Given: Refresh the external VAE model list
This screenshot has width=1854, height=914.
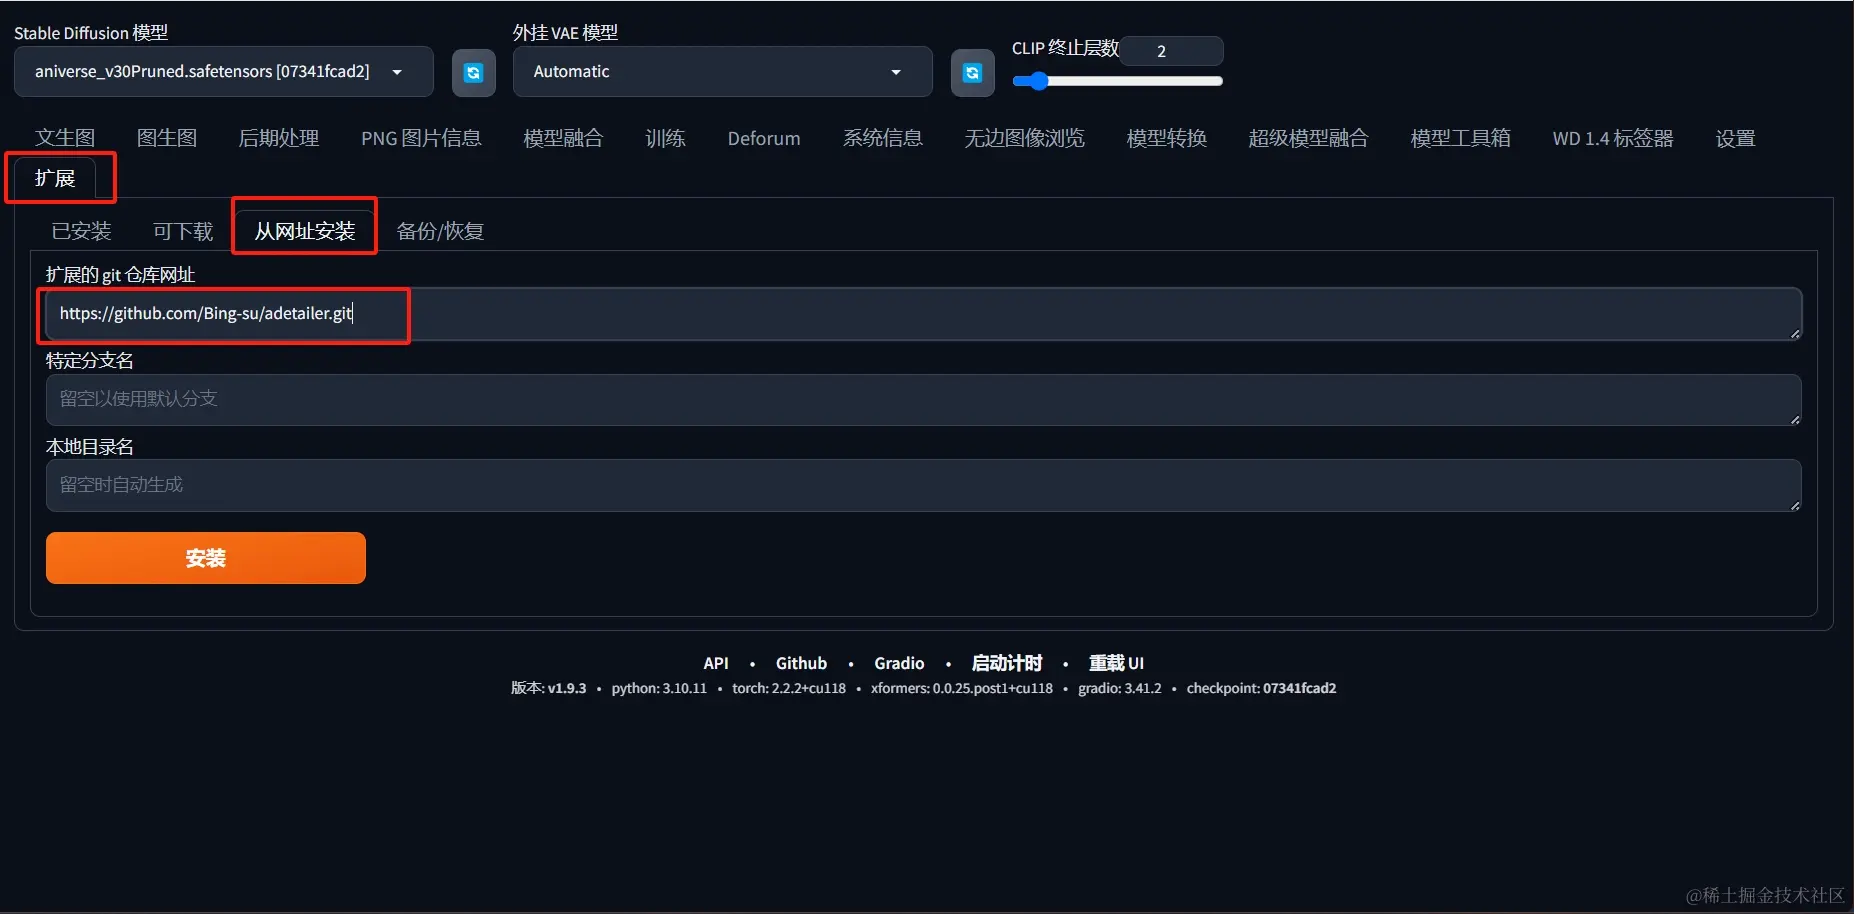Looking at the screenshot, I should click(x=972, y=72).
